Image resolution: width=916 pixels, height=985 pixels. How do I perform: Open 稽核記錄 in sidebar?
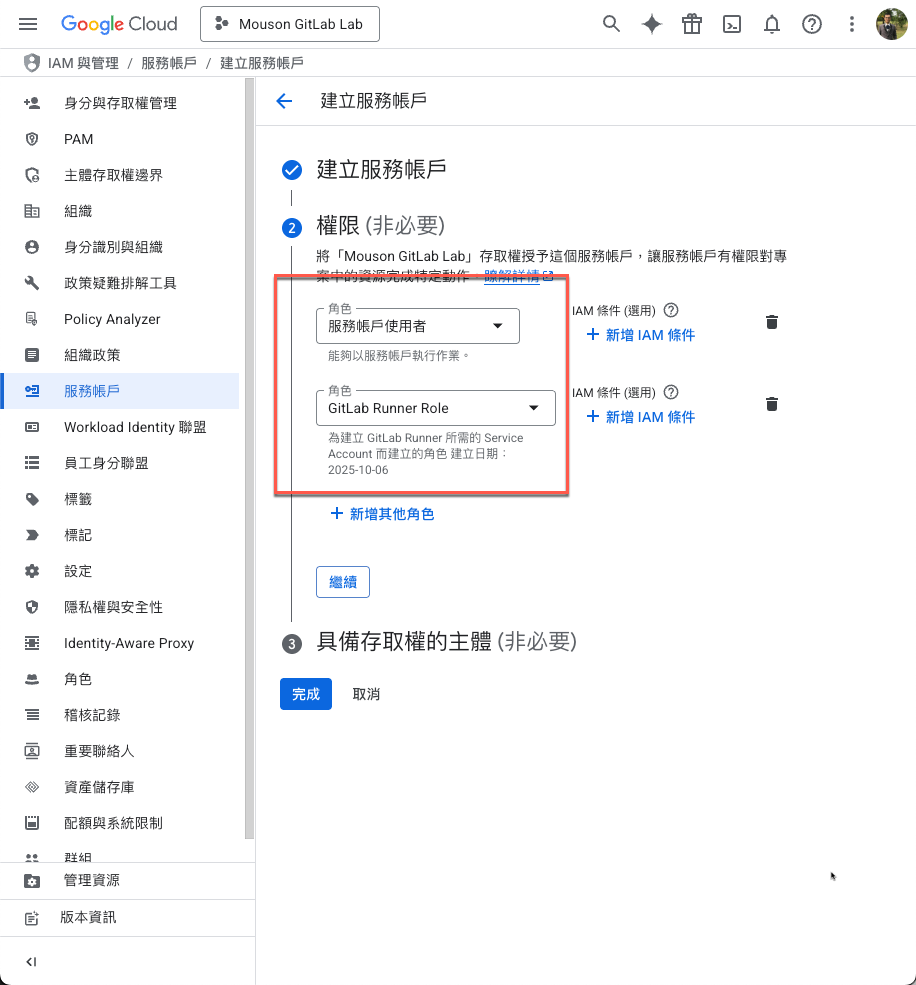point(119,715)
